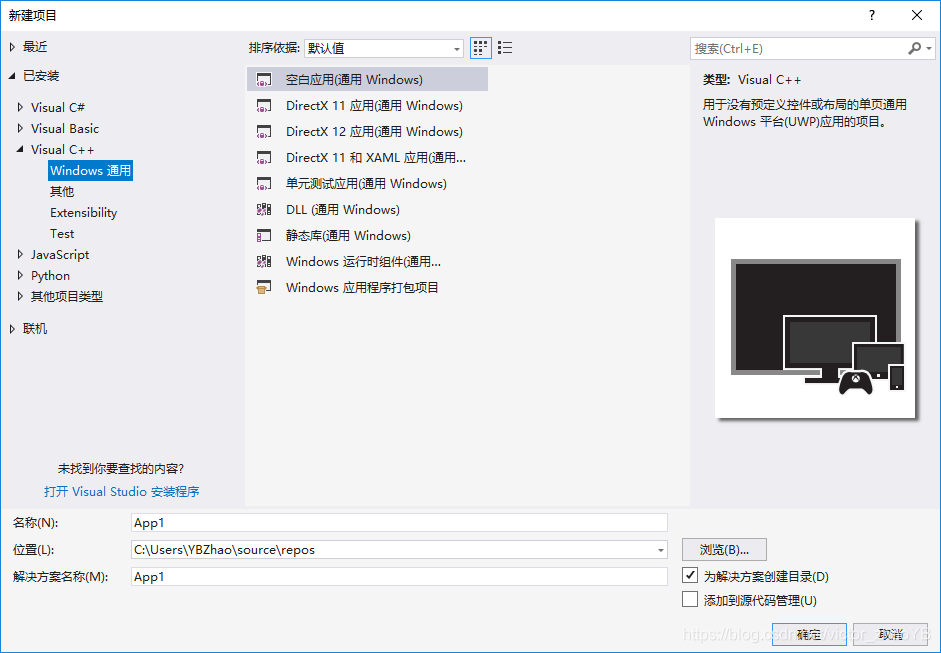This screenshot has height=653, width=941.
Task: Open the help question mark button
Action: pos(872,16)
